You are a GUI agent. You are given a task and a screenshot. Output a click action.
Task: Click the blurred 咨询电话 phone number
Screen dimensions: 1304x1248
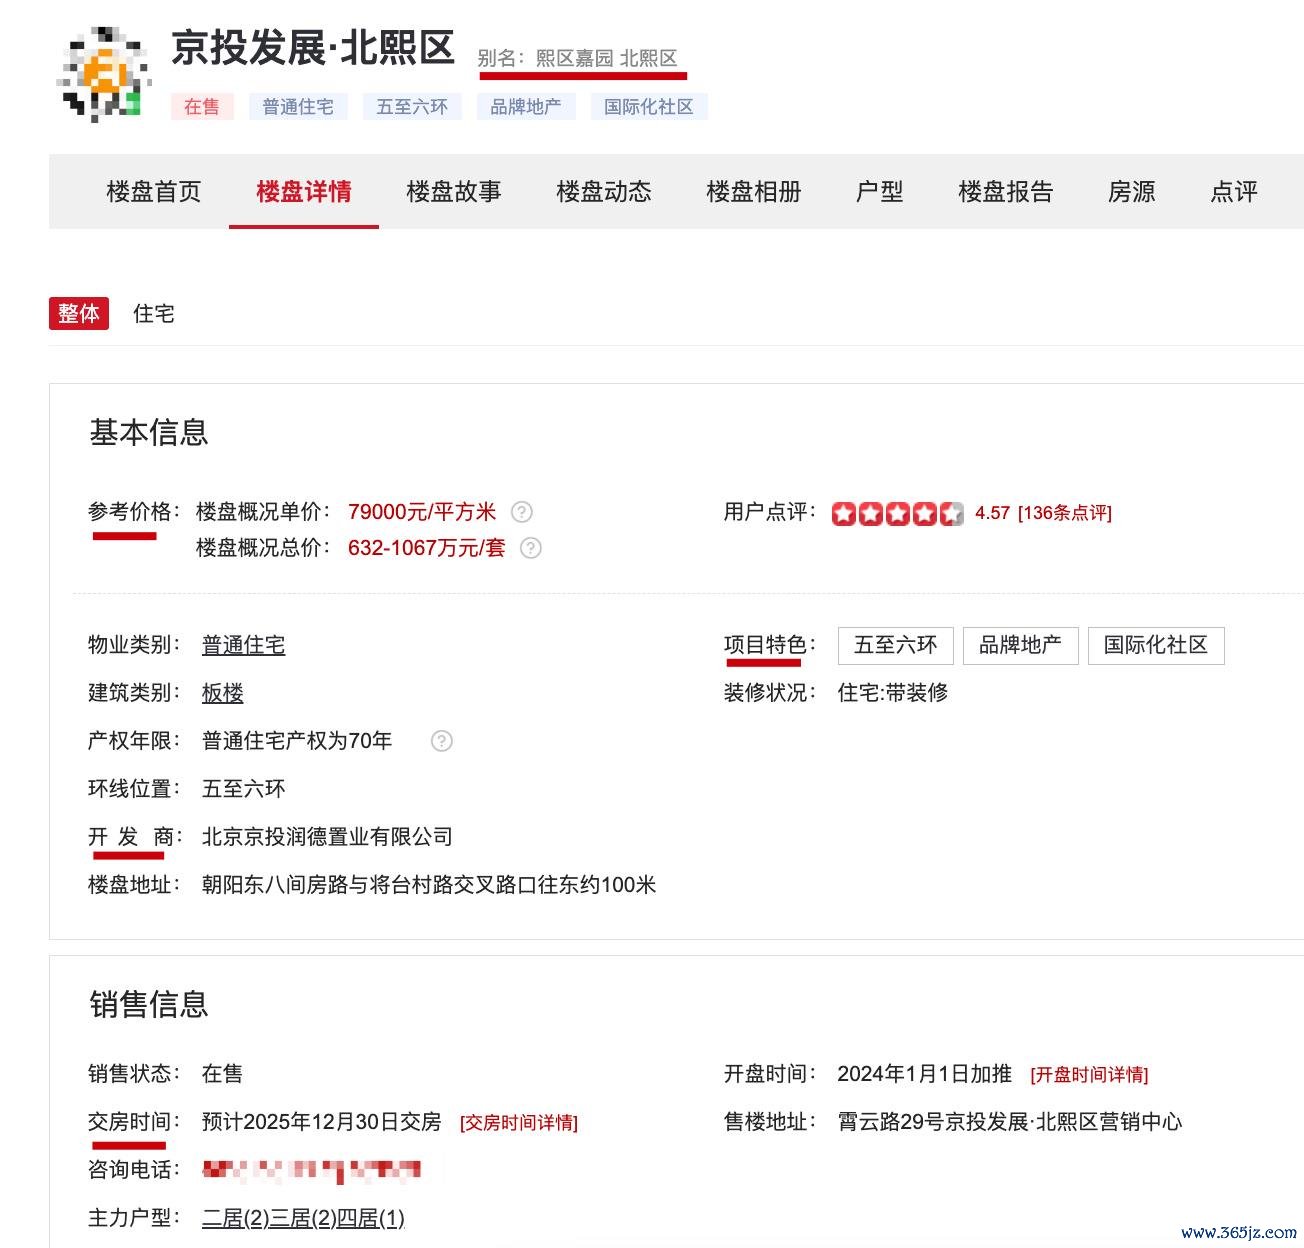coord(312,1169)
